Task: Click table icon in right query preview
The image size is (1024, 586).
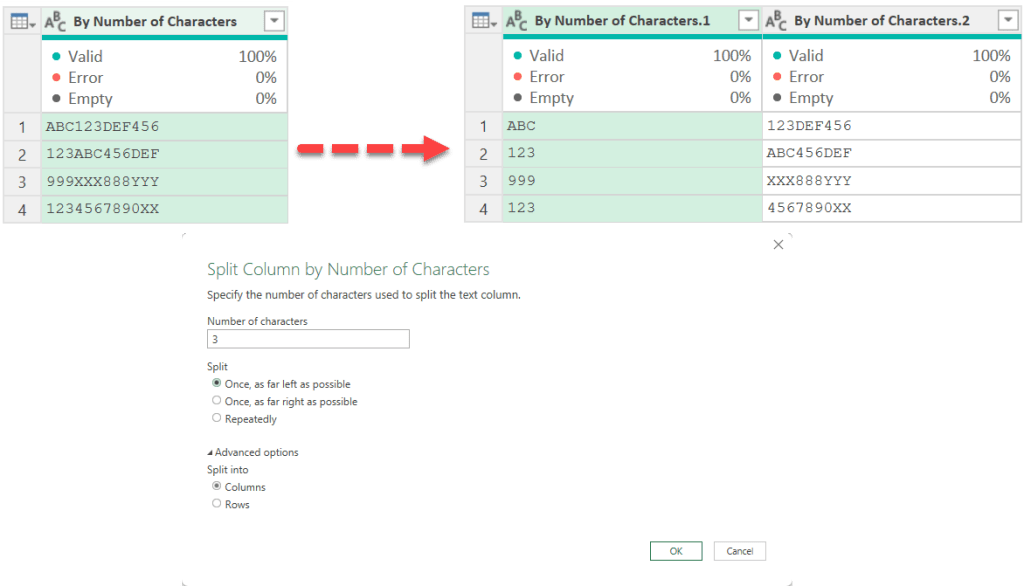Action: (x=482, y=20)
